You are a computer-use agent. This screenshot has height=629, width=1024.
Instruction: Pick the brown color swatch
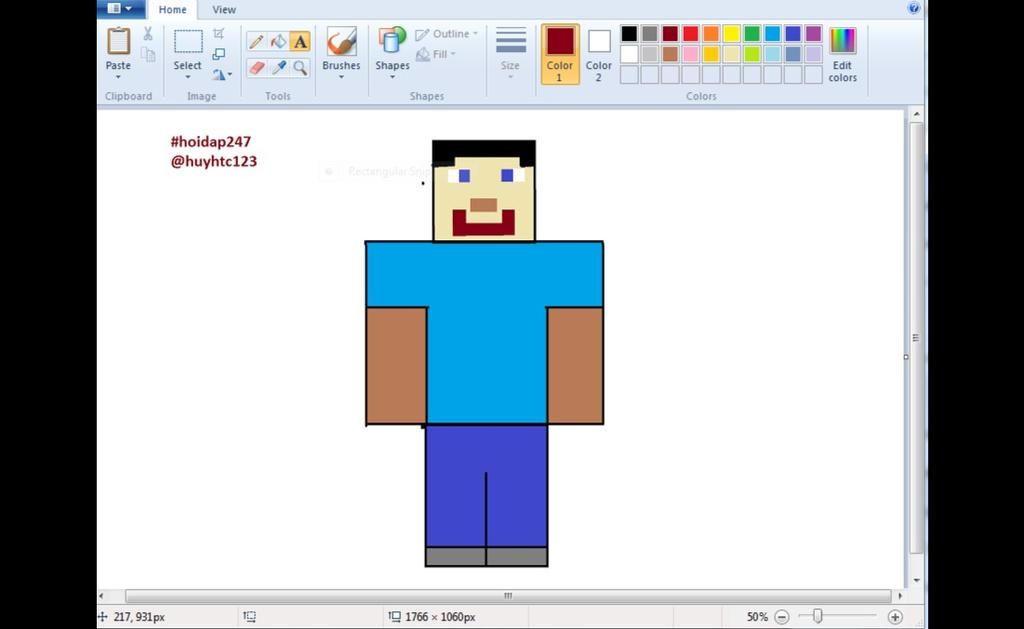tap(670, 54)
